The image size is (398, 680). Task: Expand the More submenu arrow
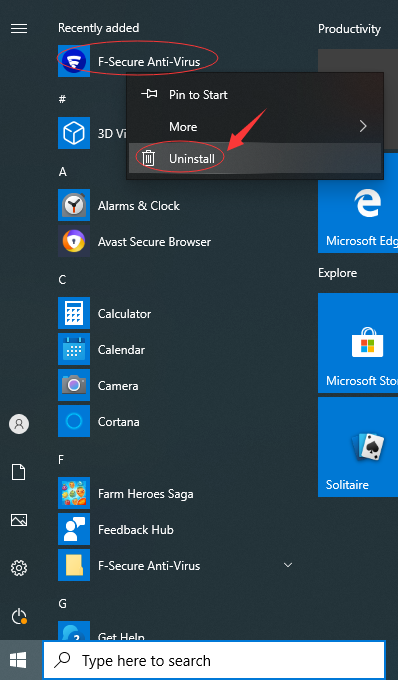363,127
